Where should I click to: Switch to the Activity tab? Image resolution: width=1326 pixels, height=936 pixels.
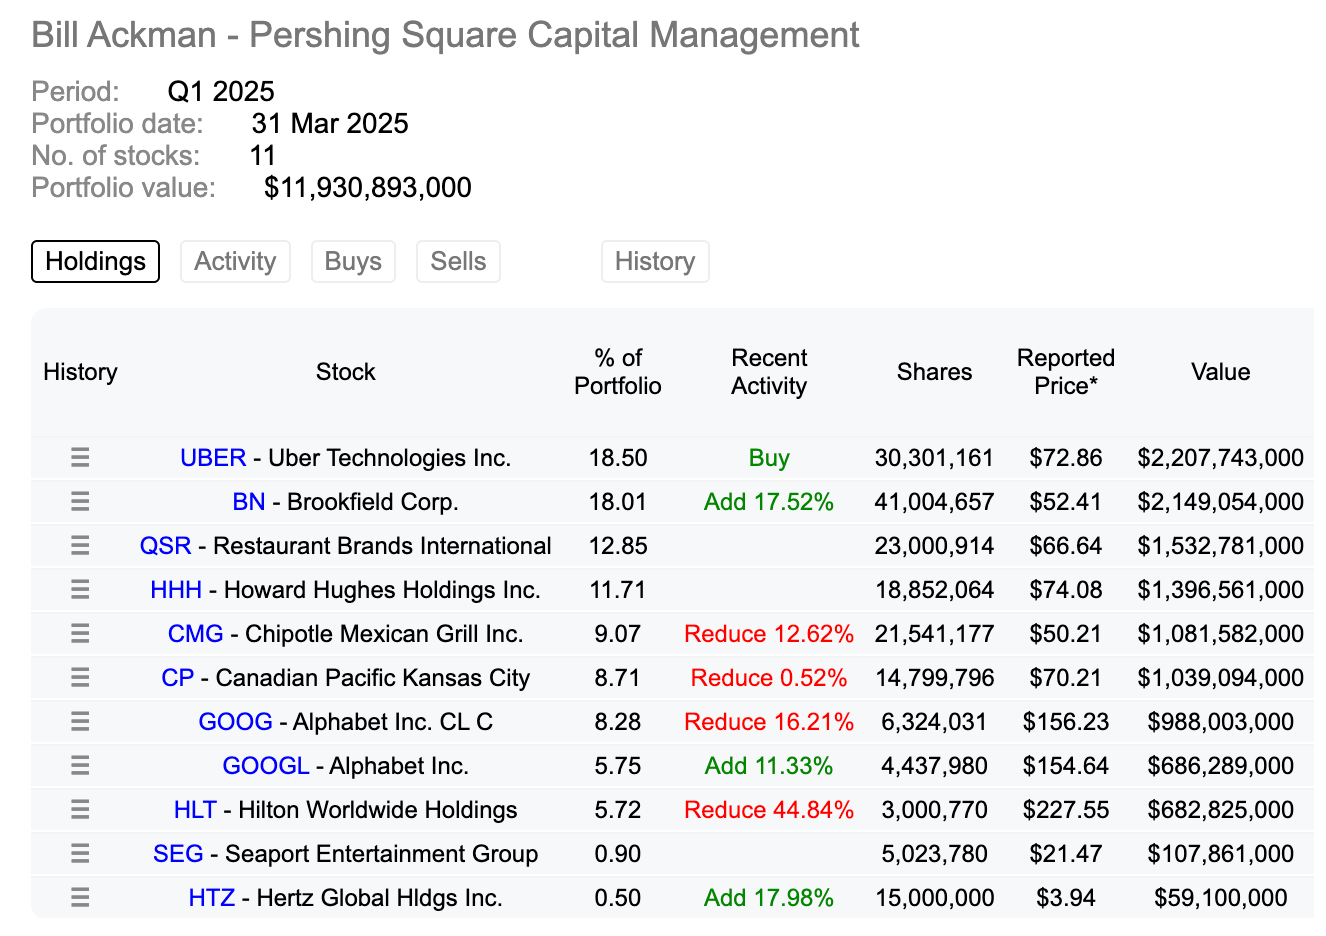235,261
